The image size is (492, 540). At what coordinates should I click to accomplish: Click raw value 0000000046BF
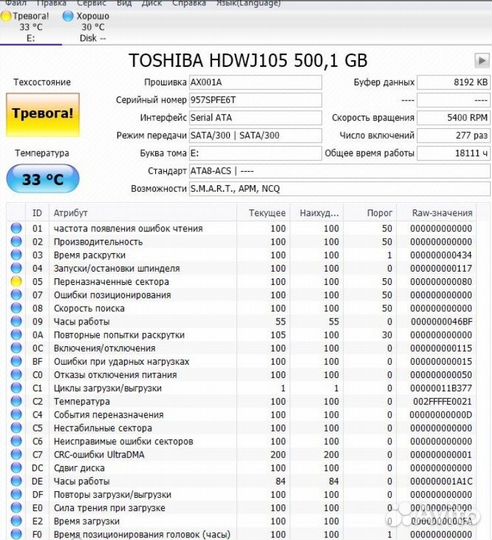click(441, 322)
